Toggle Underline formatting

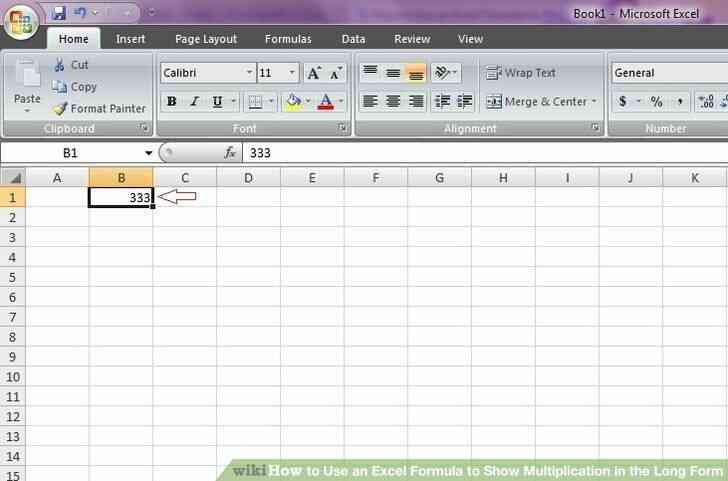217,101
